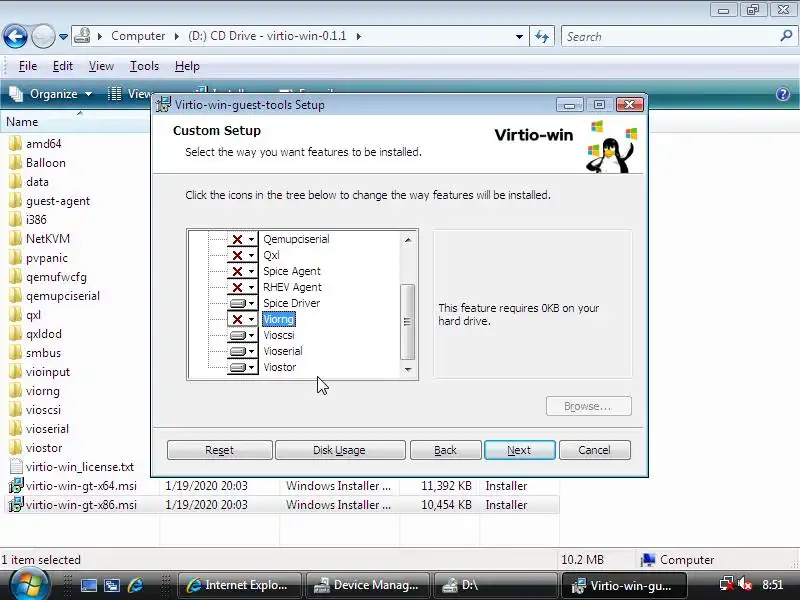Open the File menu in Explorer
The image size is (800, 600).
(x=28, y=66)
